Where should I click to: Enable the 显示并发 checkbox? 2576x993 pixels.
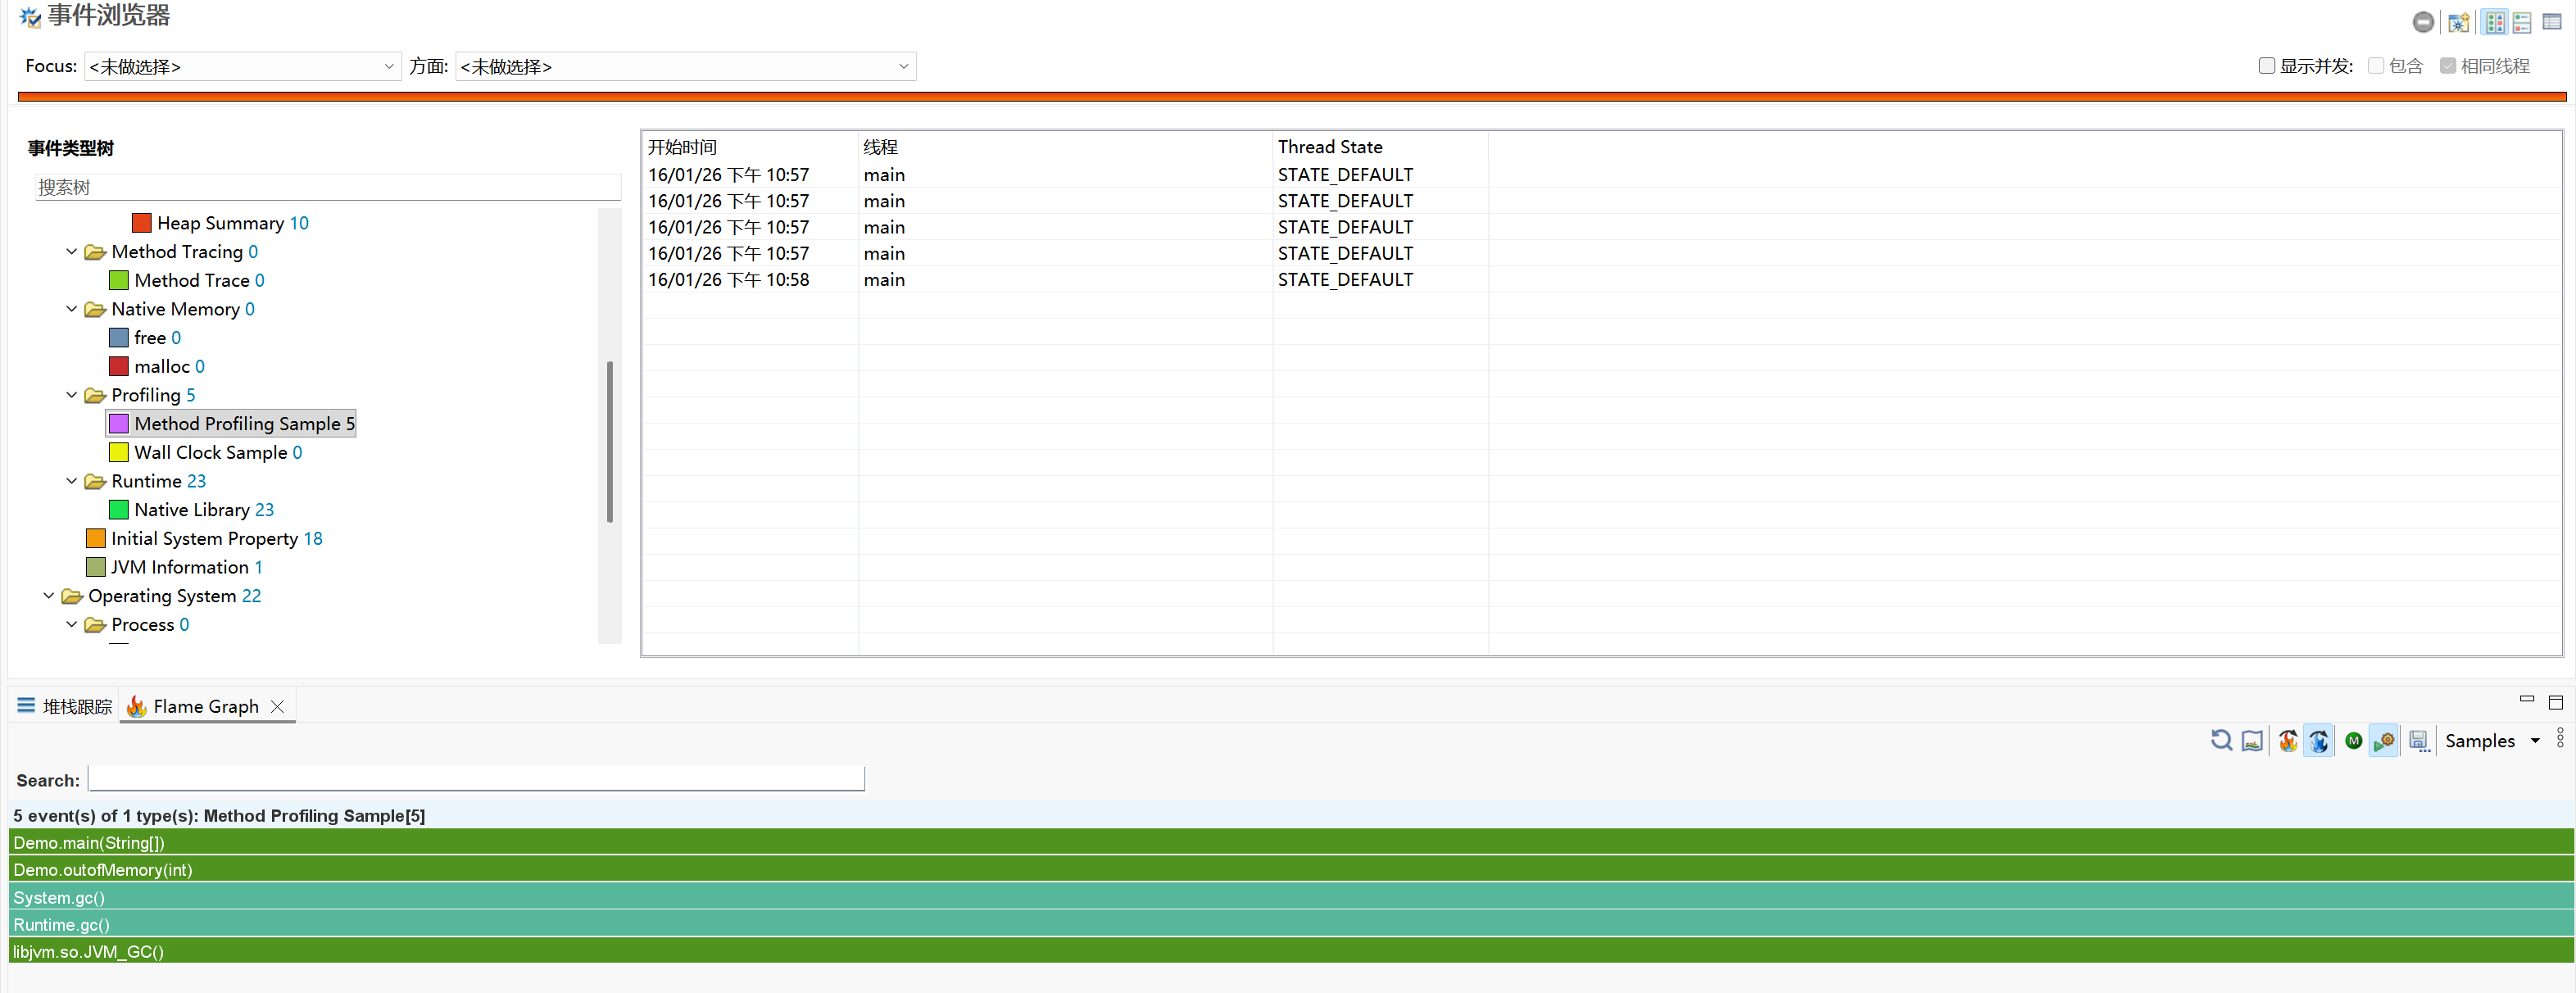2267,66
